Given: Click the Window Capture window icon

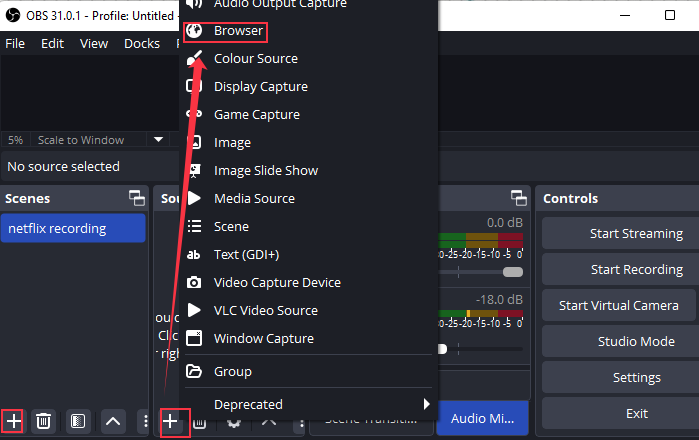Looking at the screenshot, I should click(194, 338).
